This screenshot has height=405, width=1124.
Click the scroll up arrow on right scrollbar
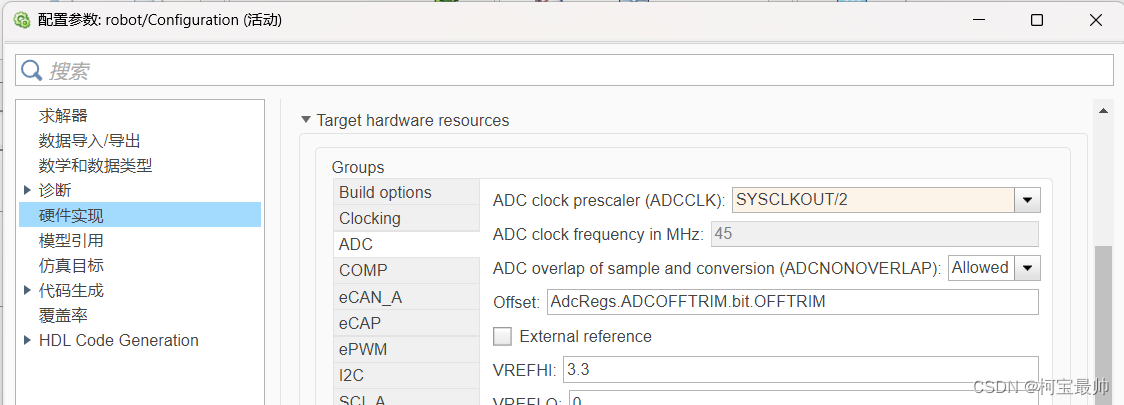click(x=1104, y=110)
